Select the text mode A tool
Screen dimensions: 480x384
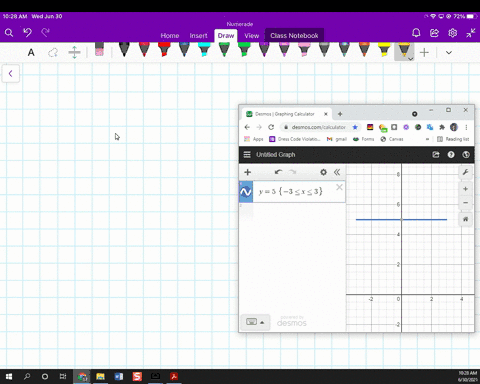point(31,53)
